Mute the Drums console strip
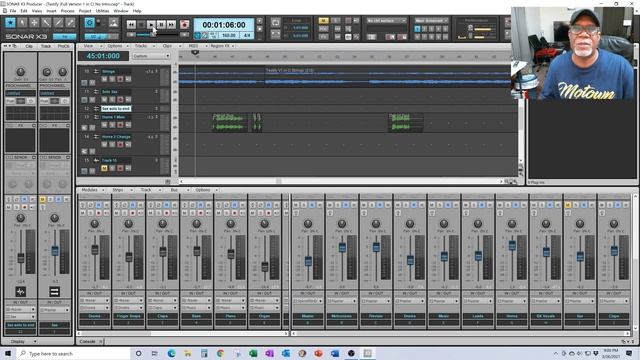Image resolution: width=640 pixels, height=360 pixels. tap(83, 213)
